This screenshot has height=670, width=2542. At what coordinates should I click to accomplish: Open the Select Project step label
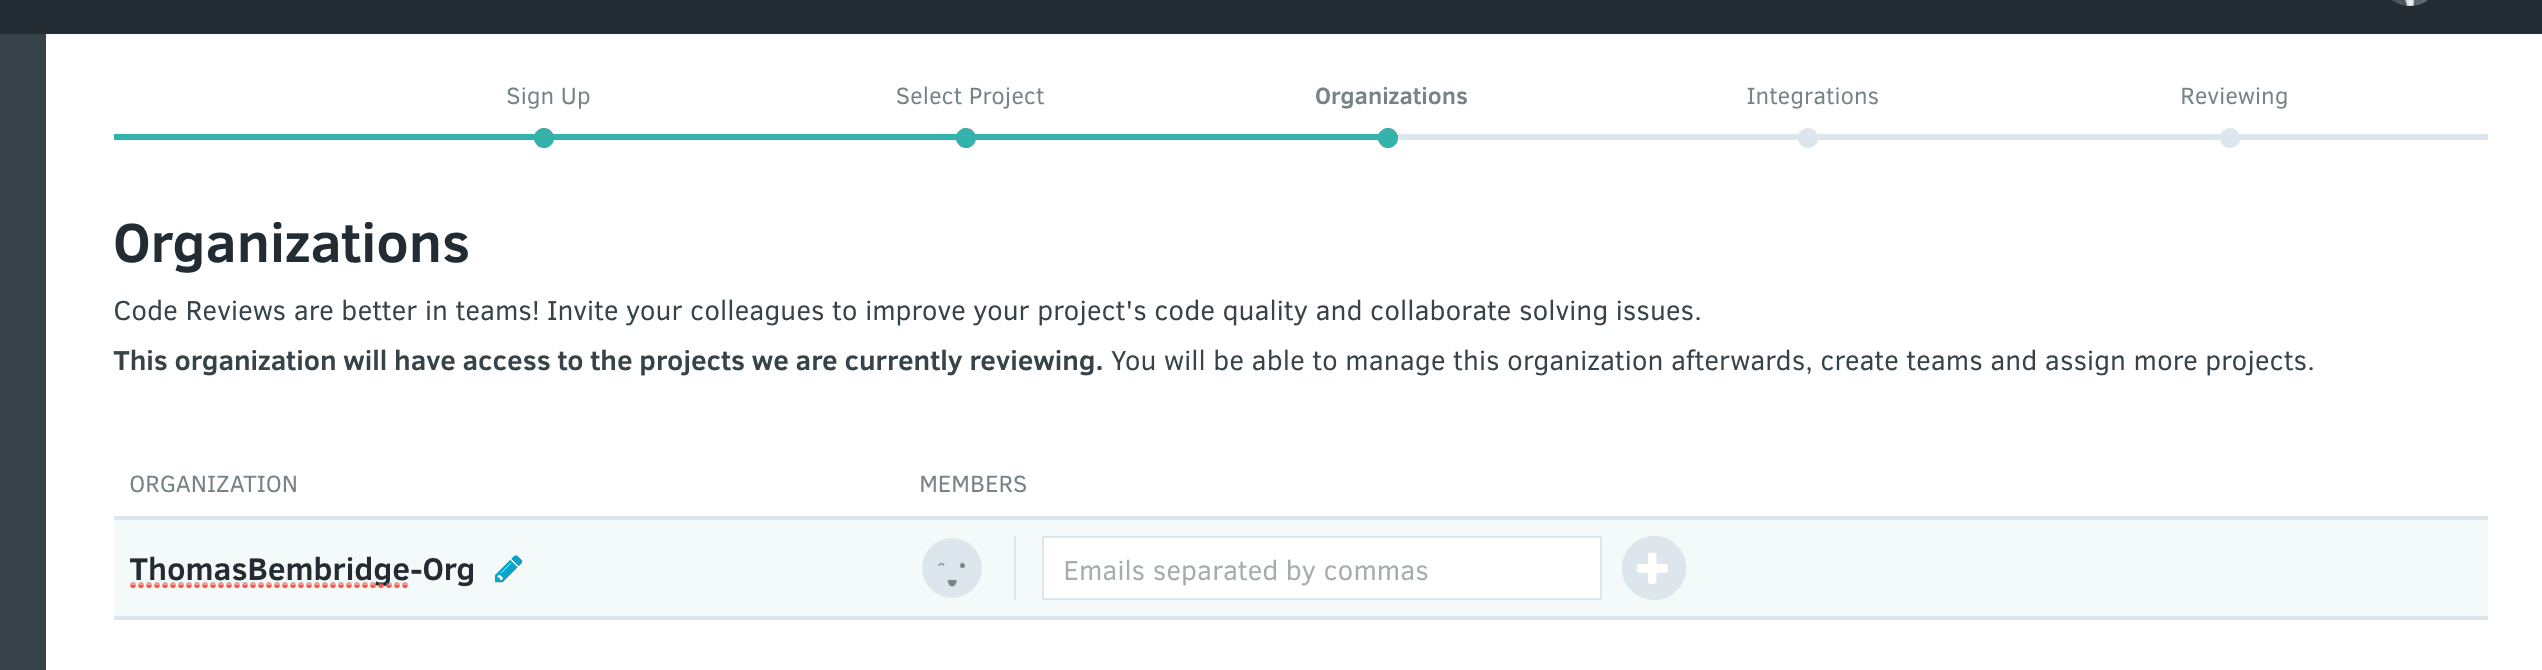(x=970, y=97)
